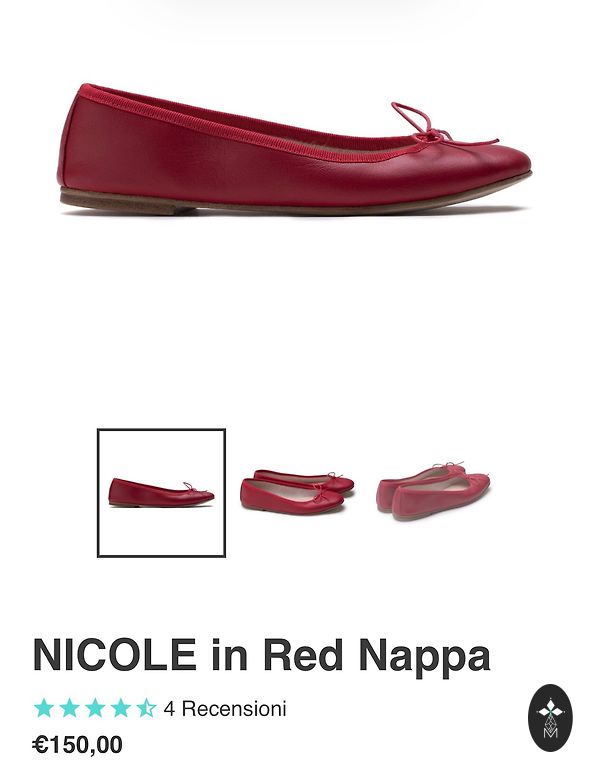The image size is (589, 768).
Task: Click the fourth turquoise rating star
Action: click(x=120, y=708)
